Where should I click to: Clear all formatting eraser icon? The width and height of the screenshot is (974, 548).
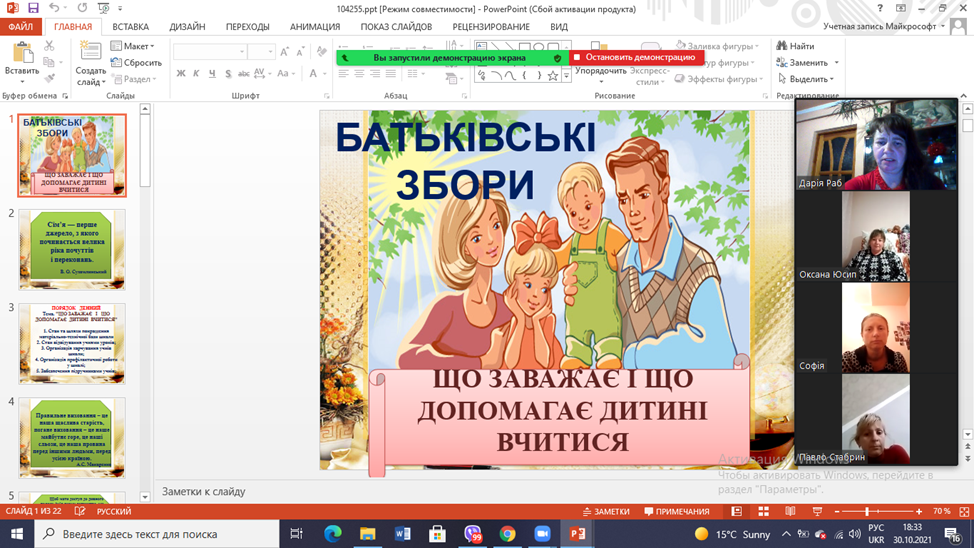pyautogui.click(x=321, y=52)
